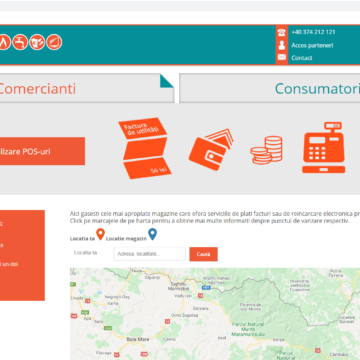Image resolution: width=360 pixels, height=360 pixels.
Task: Click the orange wallet icon
Action: pos(211,150)
